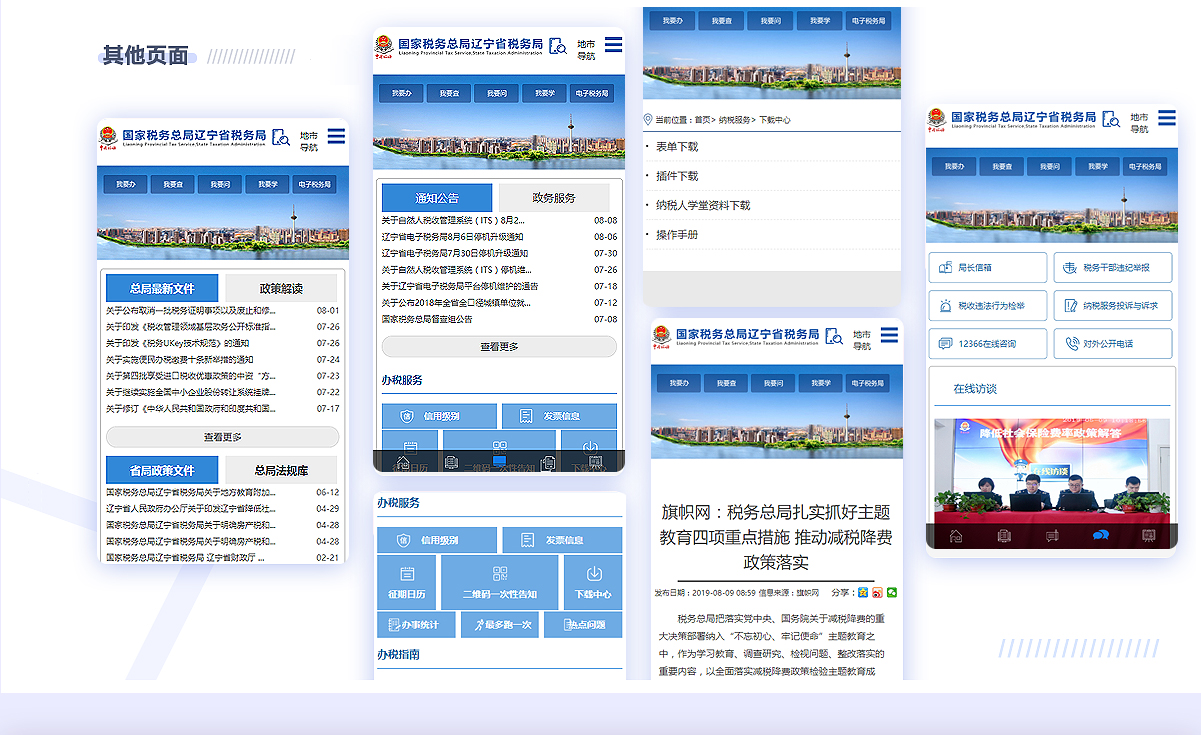Screen dimensions: 1201x735
Task: Click 纳税人学堂资料下载 list item
Action: (x=702, y=205)
